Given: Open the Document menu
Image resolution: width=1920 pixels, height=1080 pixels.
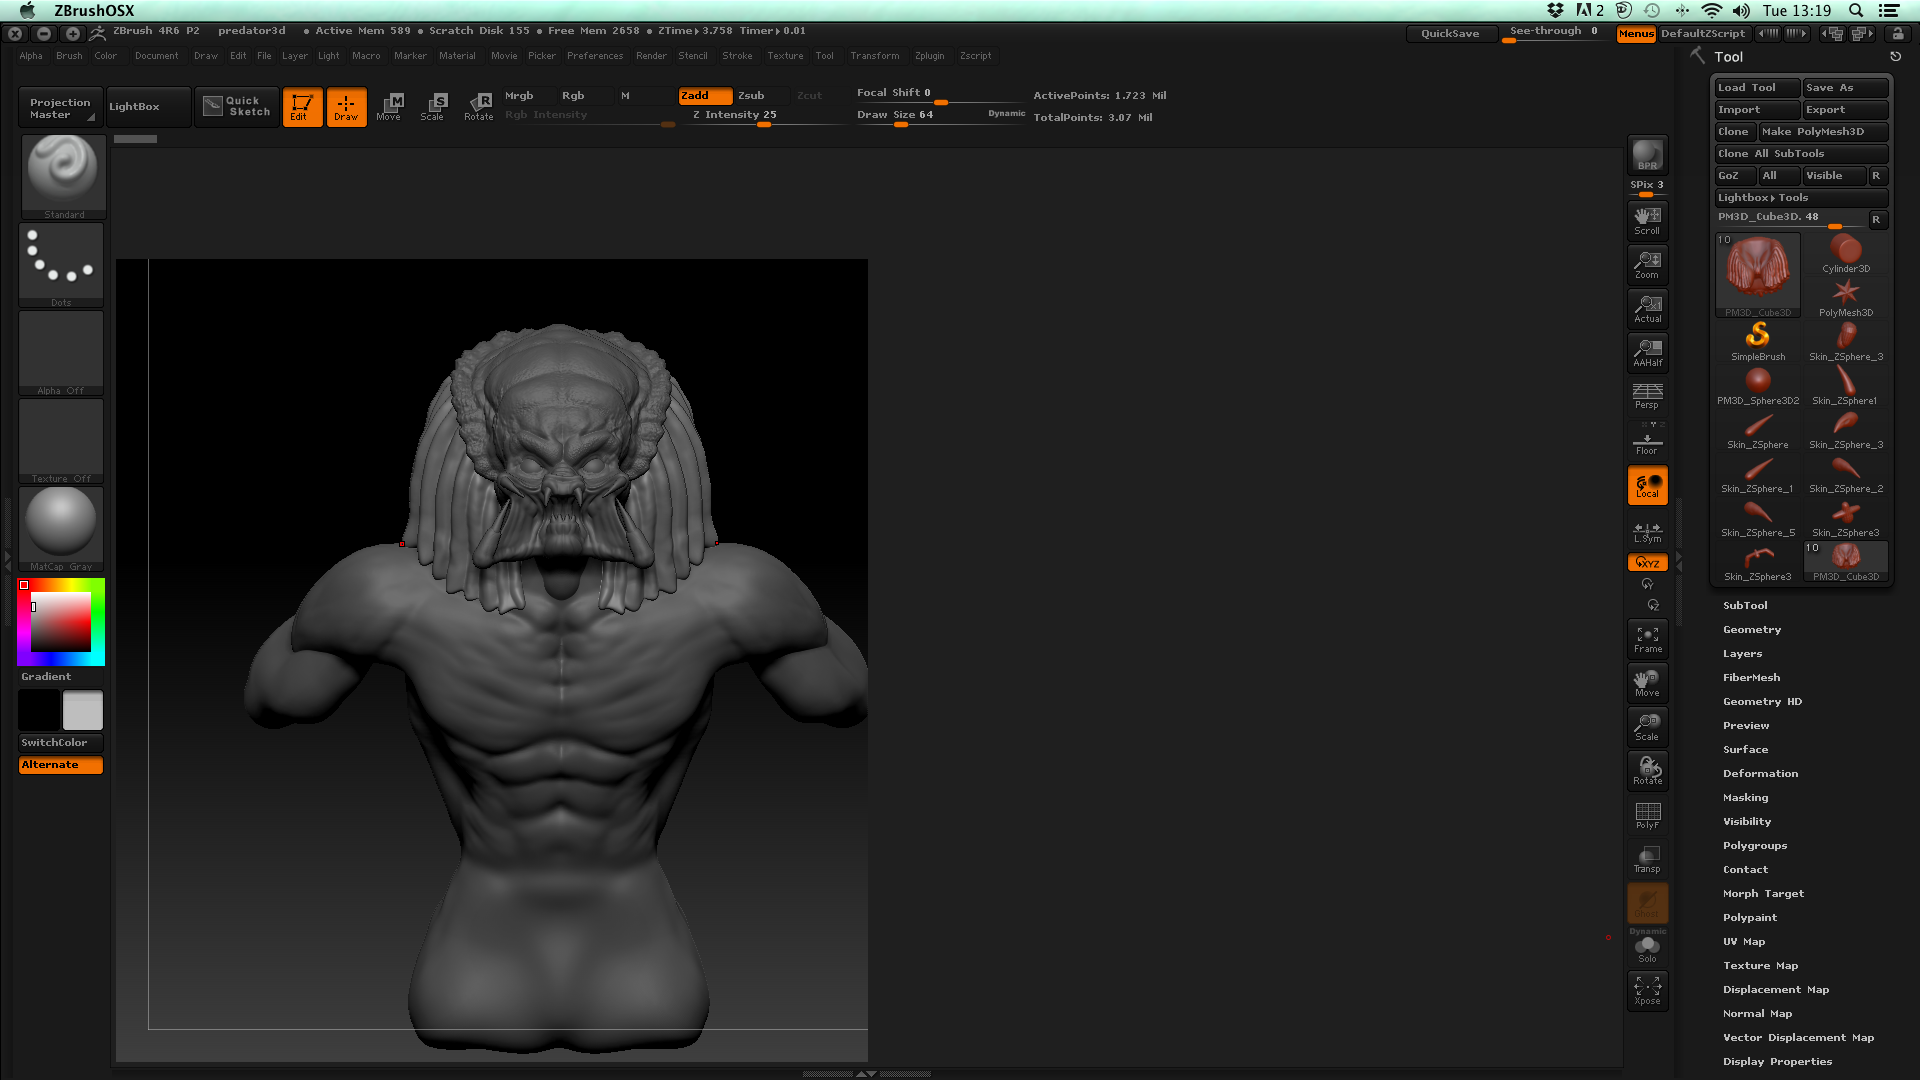Looking at the screenshot, I should coord(157,56).
